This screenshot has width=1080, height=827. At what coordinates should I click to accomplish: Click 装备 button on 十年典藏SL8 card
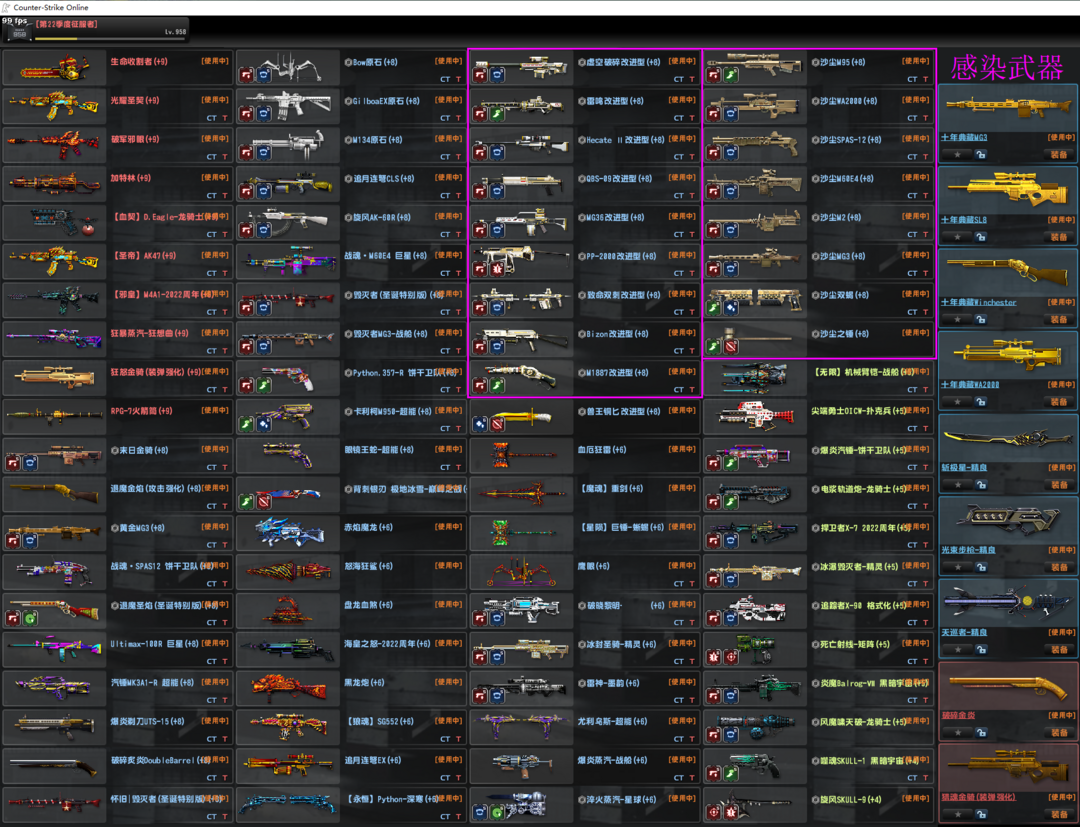[x=1059, y=237]
